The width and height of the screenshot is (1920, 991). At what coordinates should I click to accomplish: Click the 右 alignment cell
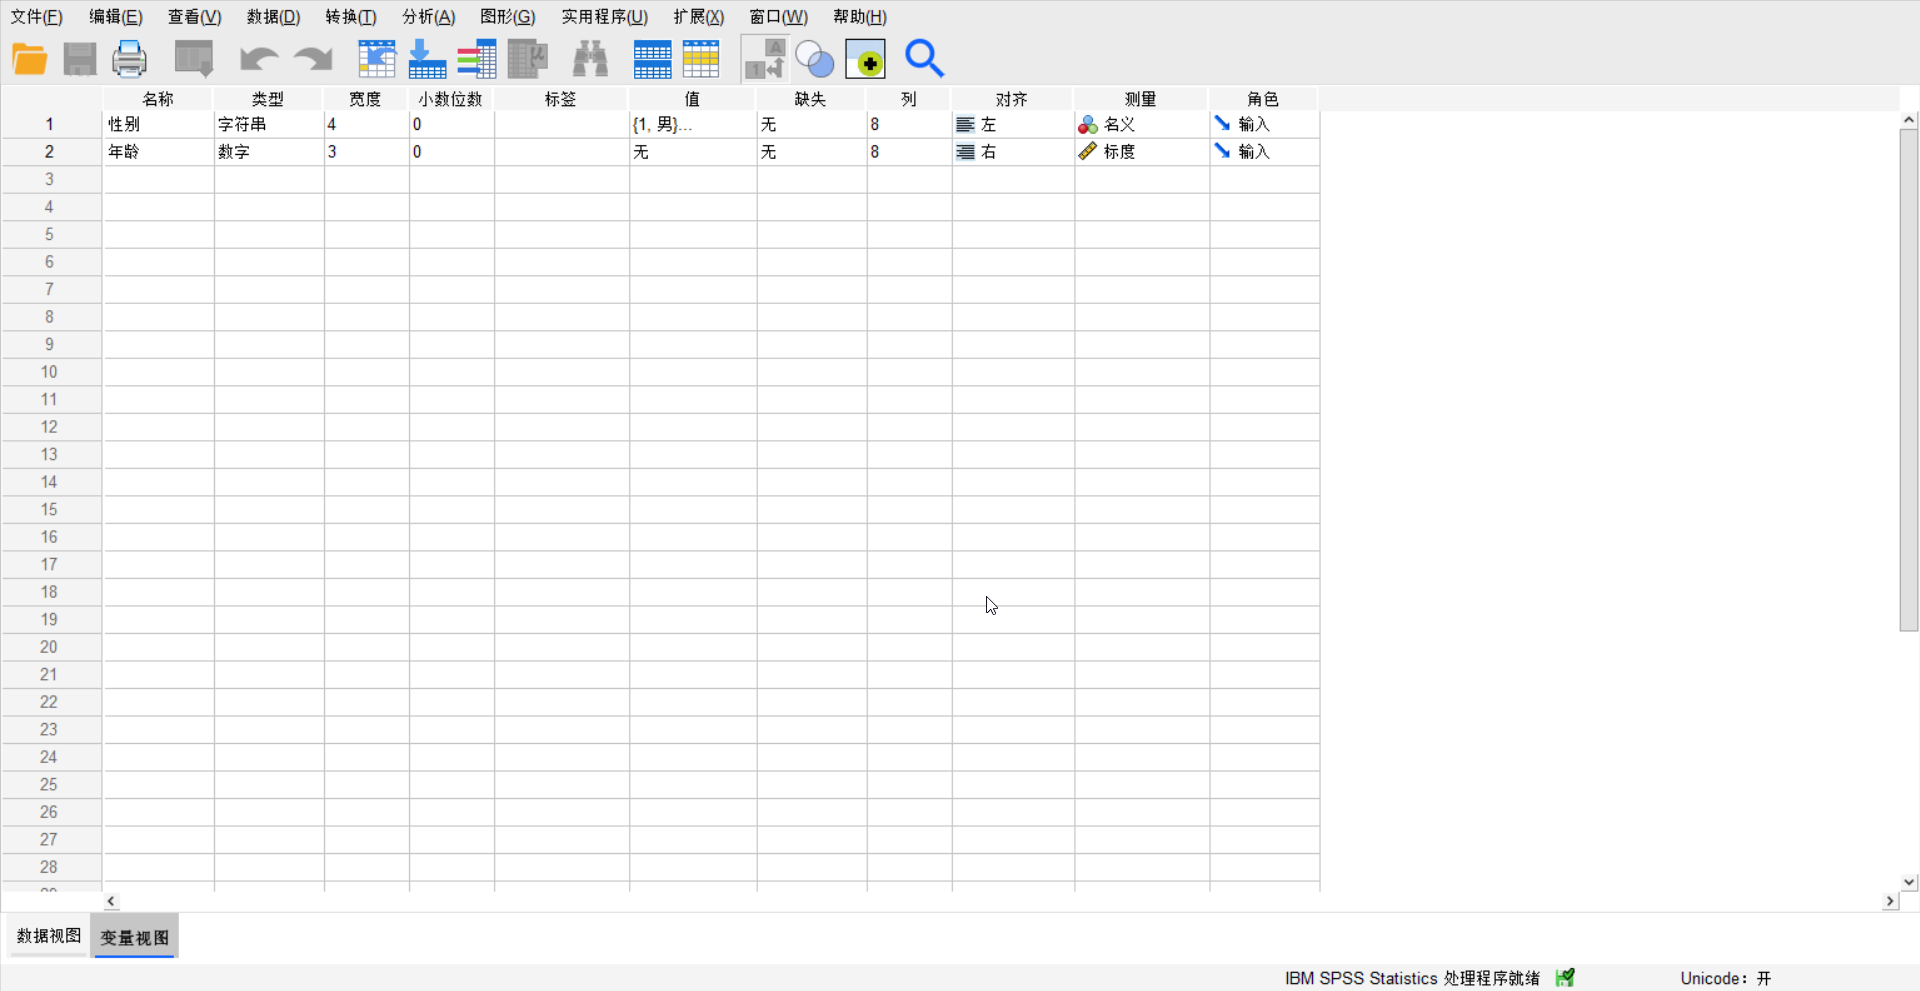tap(1013, 152)
